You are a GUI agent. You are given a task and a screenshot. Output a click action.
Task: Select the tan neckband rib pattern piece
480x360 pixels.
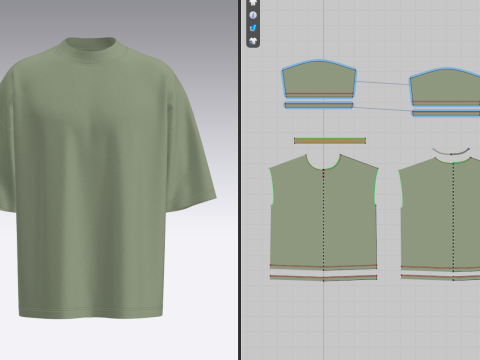(330, 141)
